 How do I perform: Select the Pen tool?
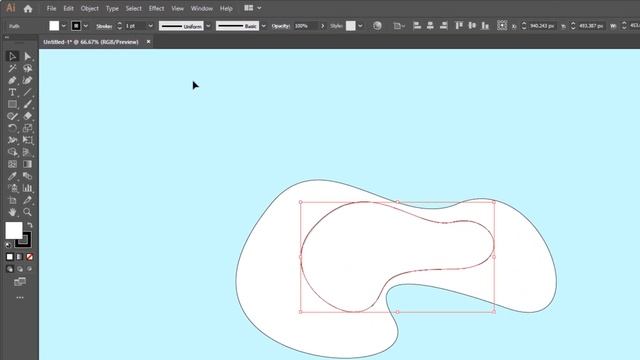coord(12,80)
